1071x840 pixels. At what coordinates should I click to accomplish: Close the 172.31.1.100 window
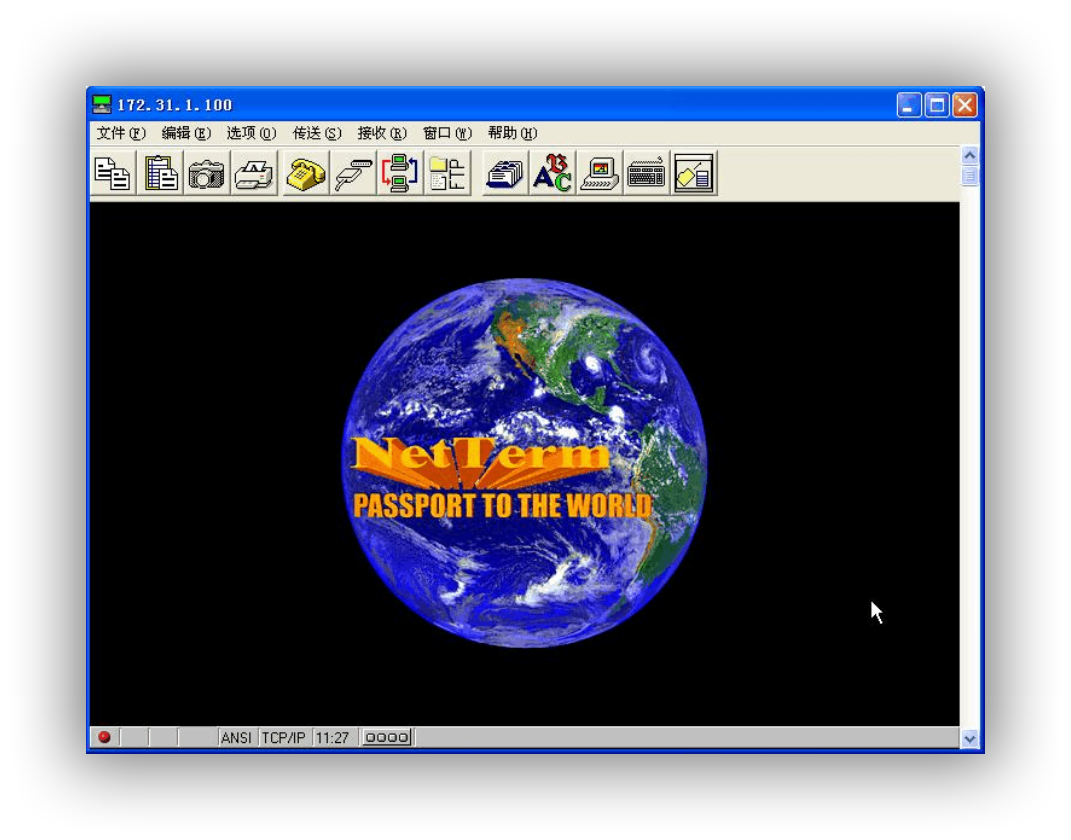[x=965, y=105]
